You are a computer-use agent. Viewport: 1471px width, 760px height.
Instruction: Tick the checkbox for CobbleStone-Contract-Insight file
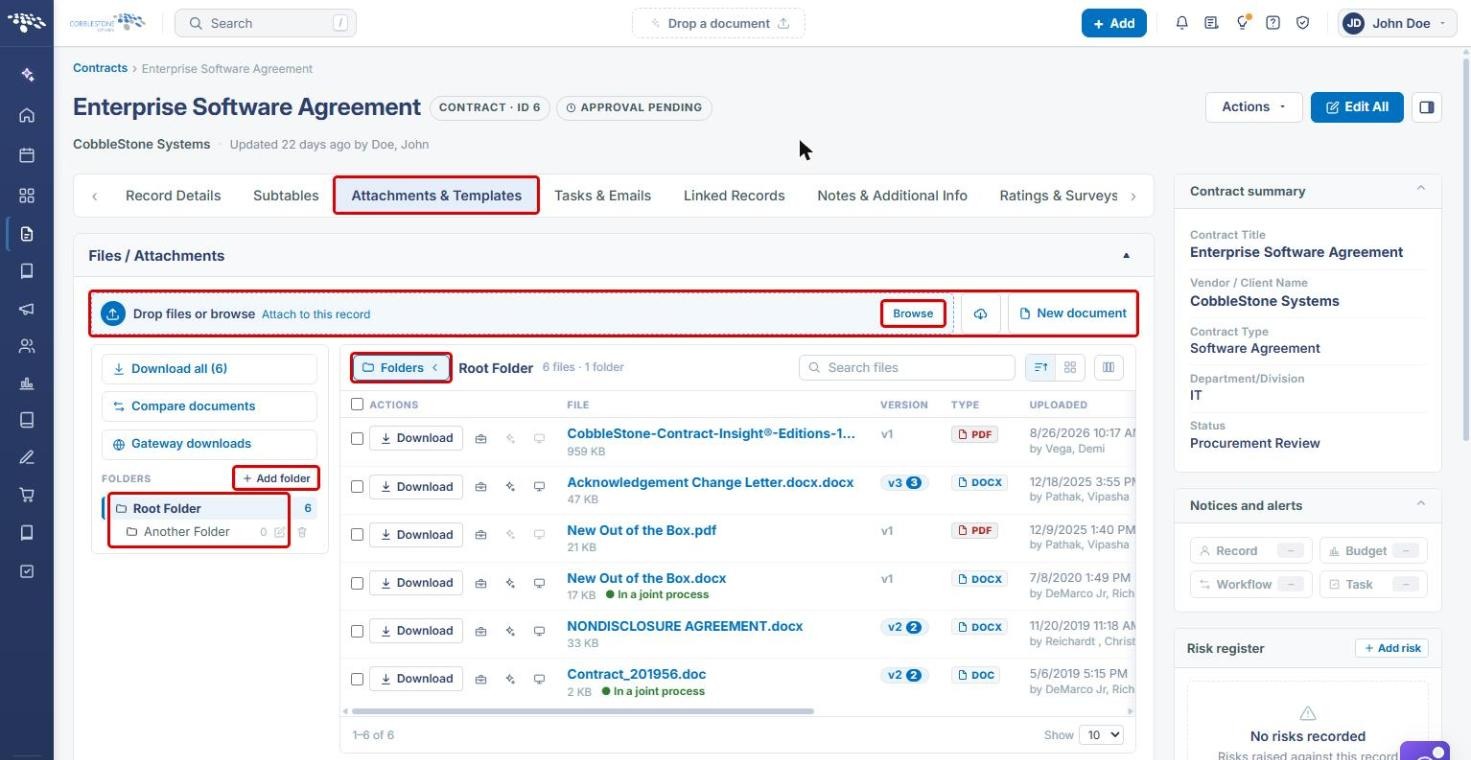coord(357,438)
